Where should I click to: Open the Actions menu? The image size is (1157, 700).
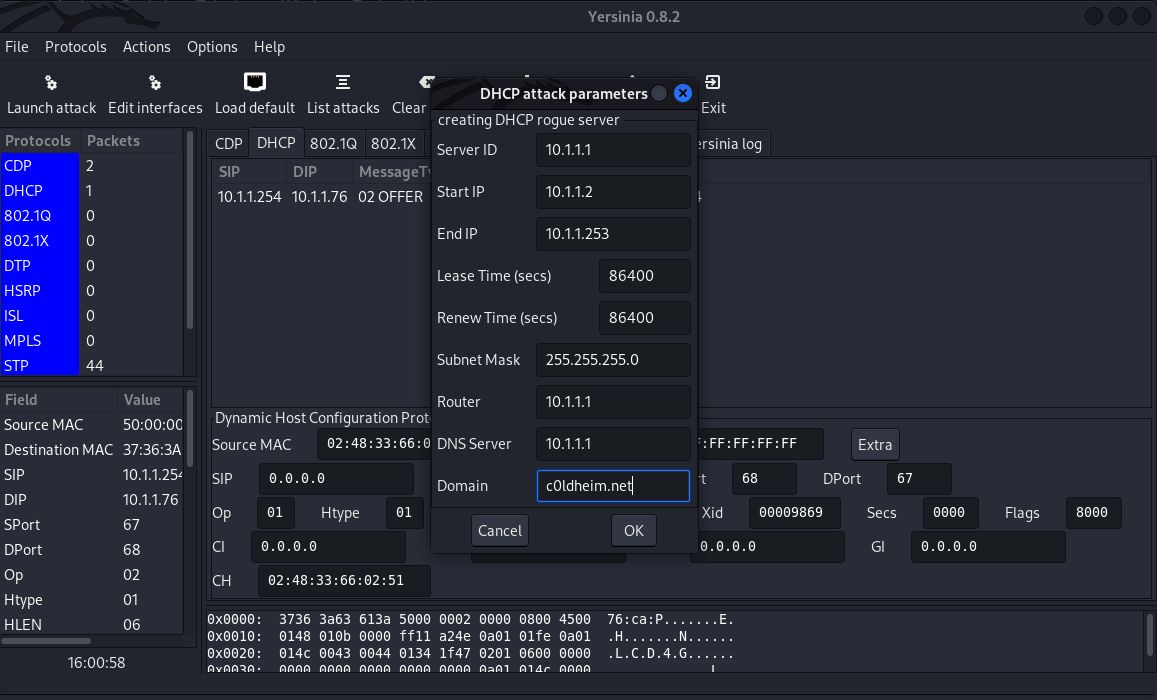[146, 47]
